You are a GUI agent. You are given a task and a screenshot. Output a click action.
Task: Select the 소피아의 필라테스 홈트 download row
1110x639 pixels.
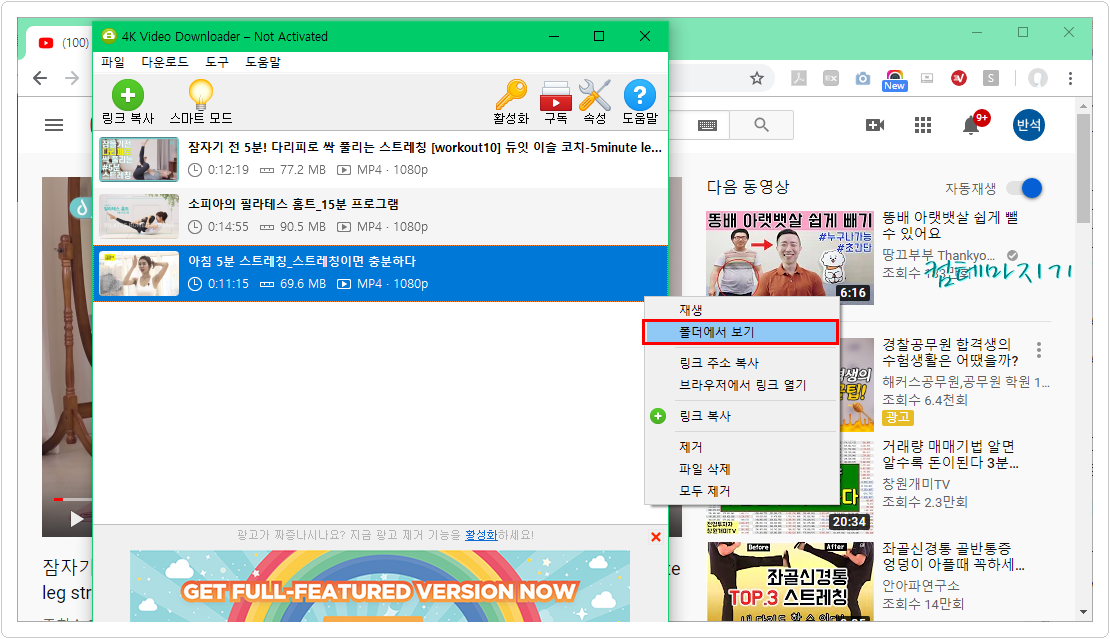pos(380,217)
